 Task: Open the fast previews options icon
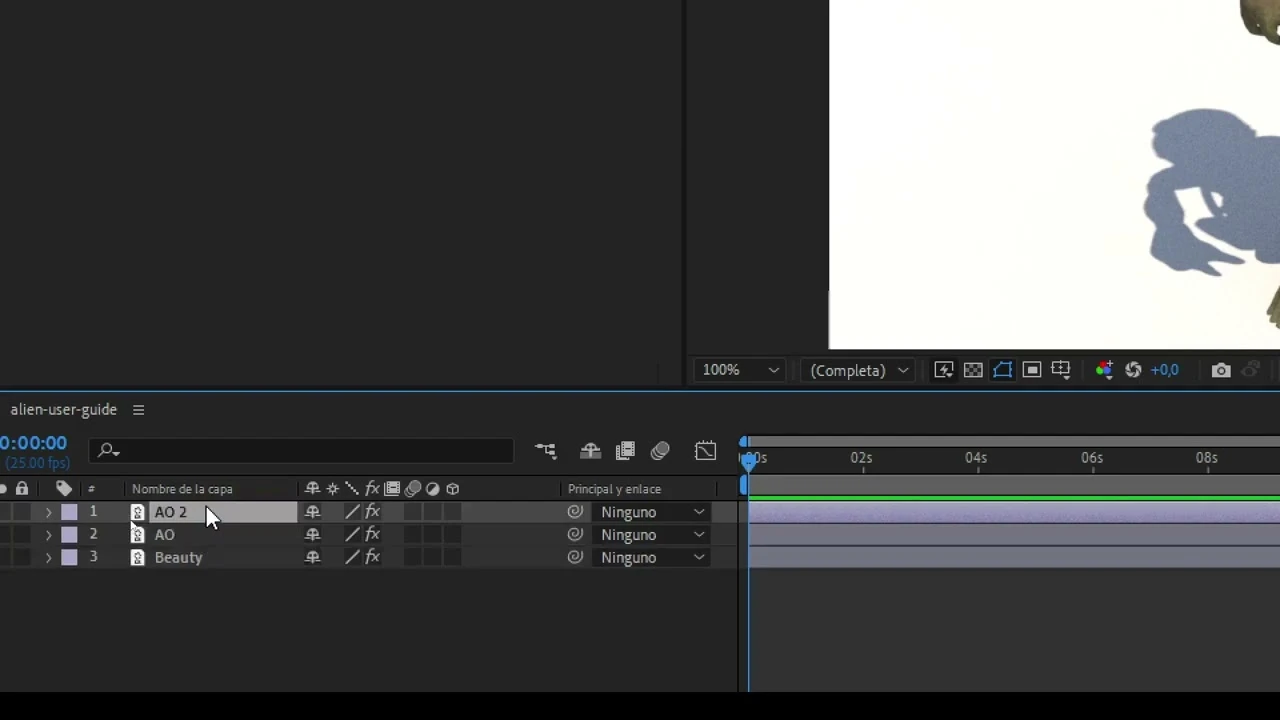[x=943, y=370]
